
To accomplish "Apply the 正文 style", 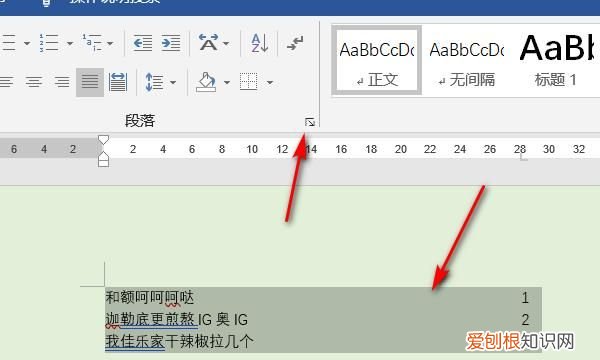I will point(377,60).
